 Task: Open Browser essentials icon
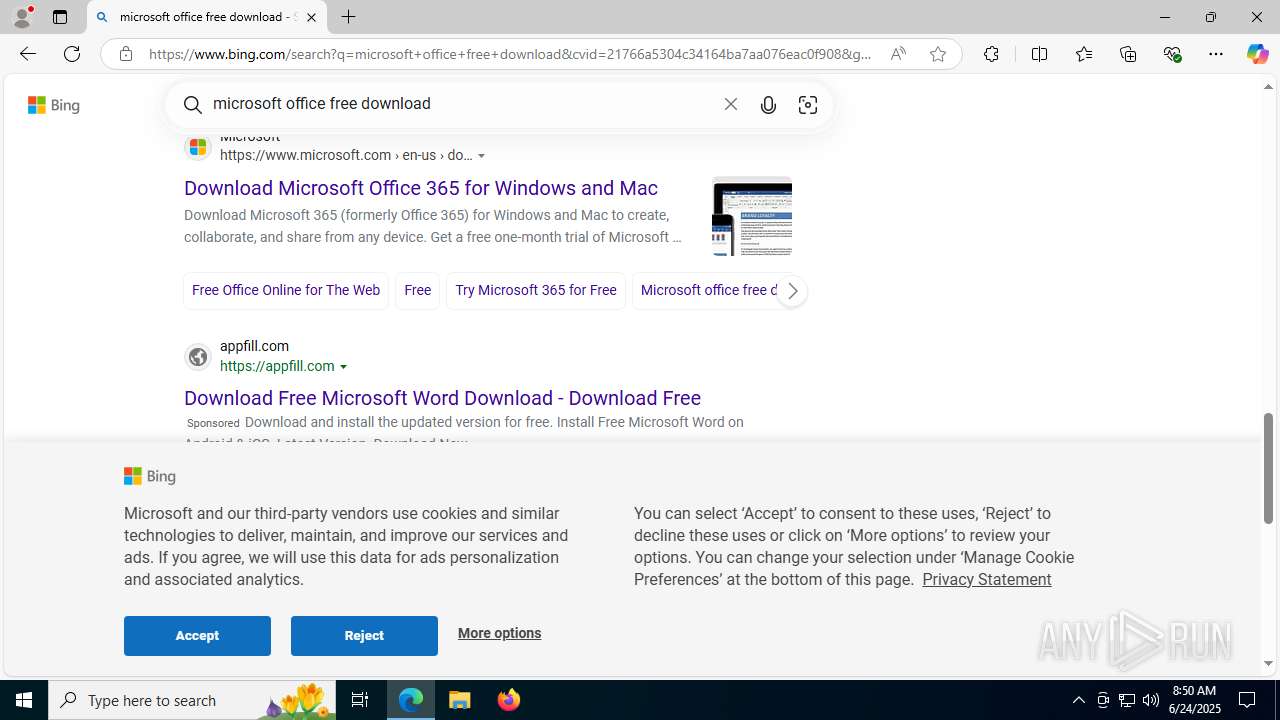pyautogui.click(x=1173, y=54)
